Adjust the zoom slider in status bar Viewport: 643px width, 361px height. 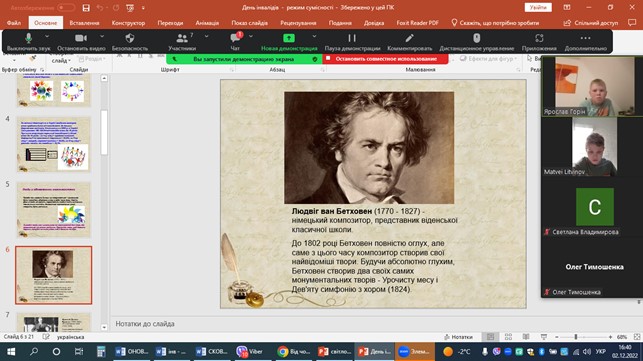pyautogui.click(x=576, y=337)
